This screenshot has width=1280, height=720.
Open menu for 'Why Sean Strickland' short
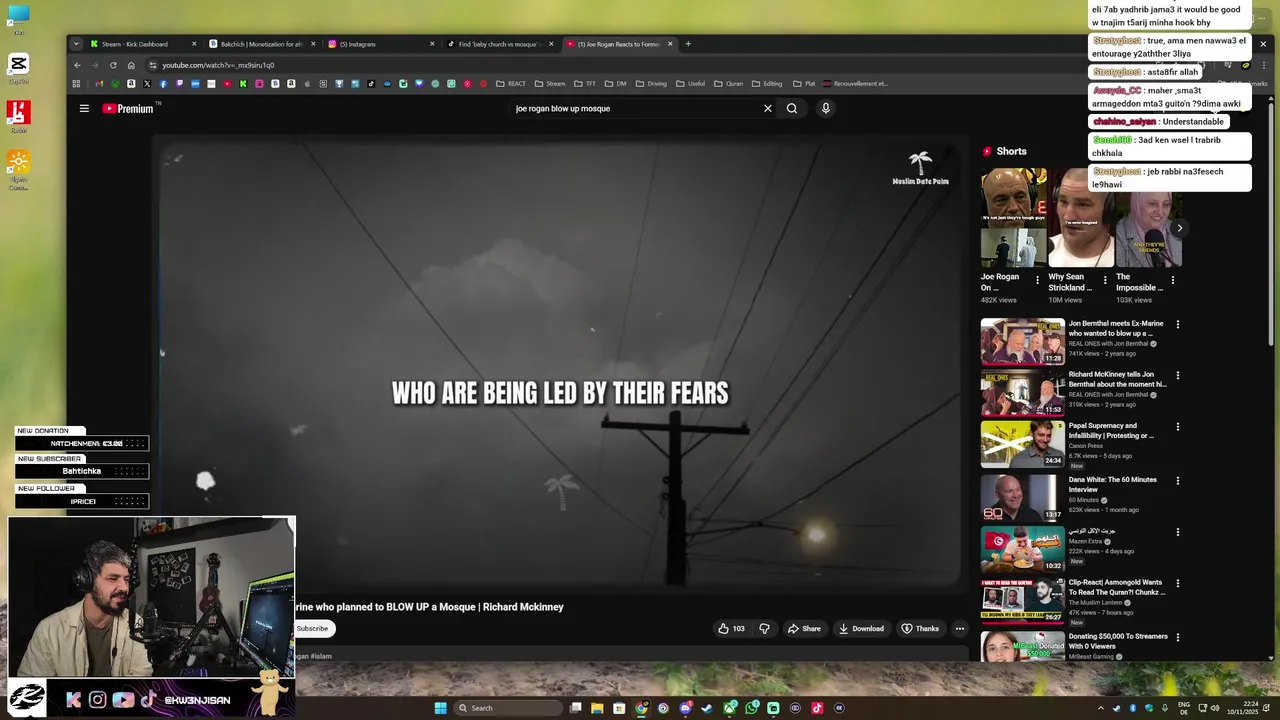click(x=1105, y=281)
